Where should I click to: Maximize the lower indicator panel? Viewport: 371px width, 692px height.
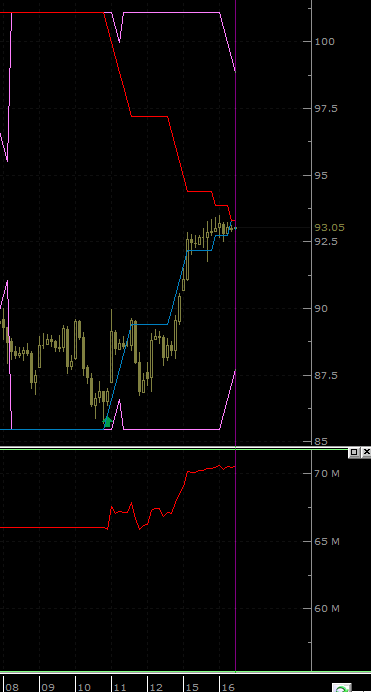[x=354, y=452]
